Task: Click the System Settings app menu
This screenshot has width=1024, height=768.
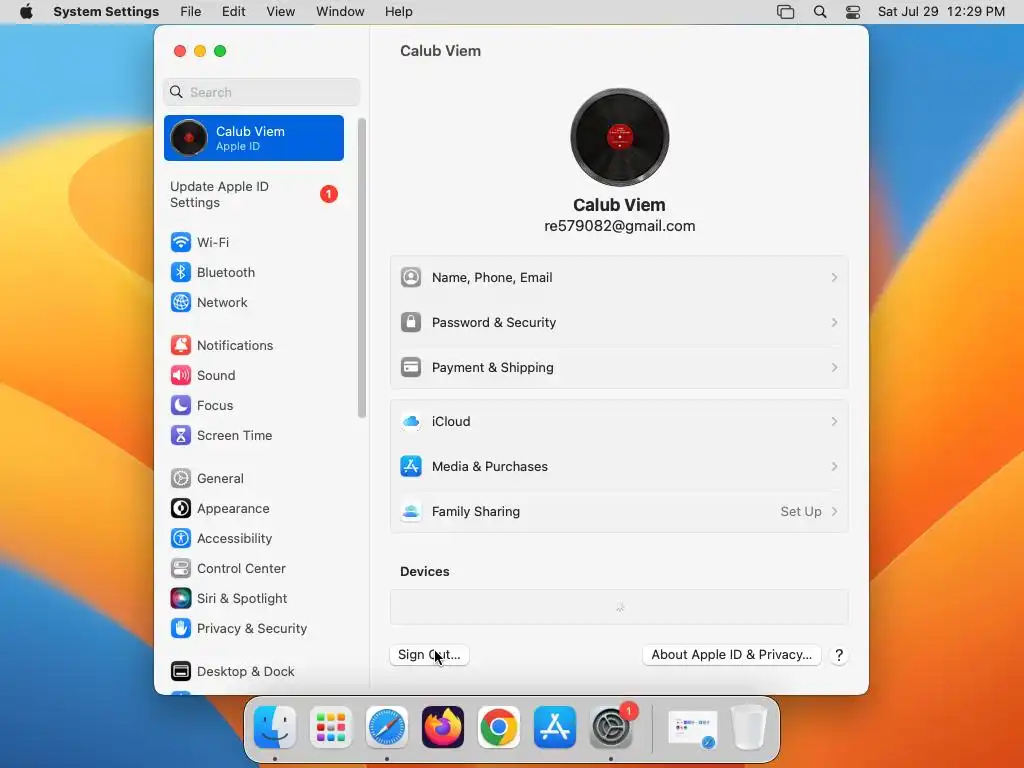Action: pos(106,12)
